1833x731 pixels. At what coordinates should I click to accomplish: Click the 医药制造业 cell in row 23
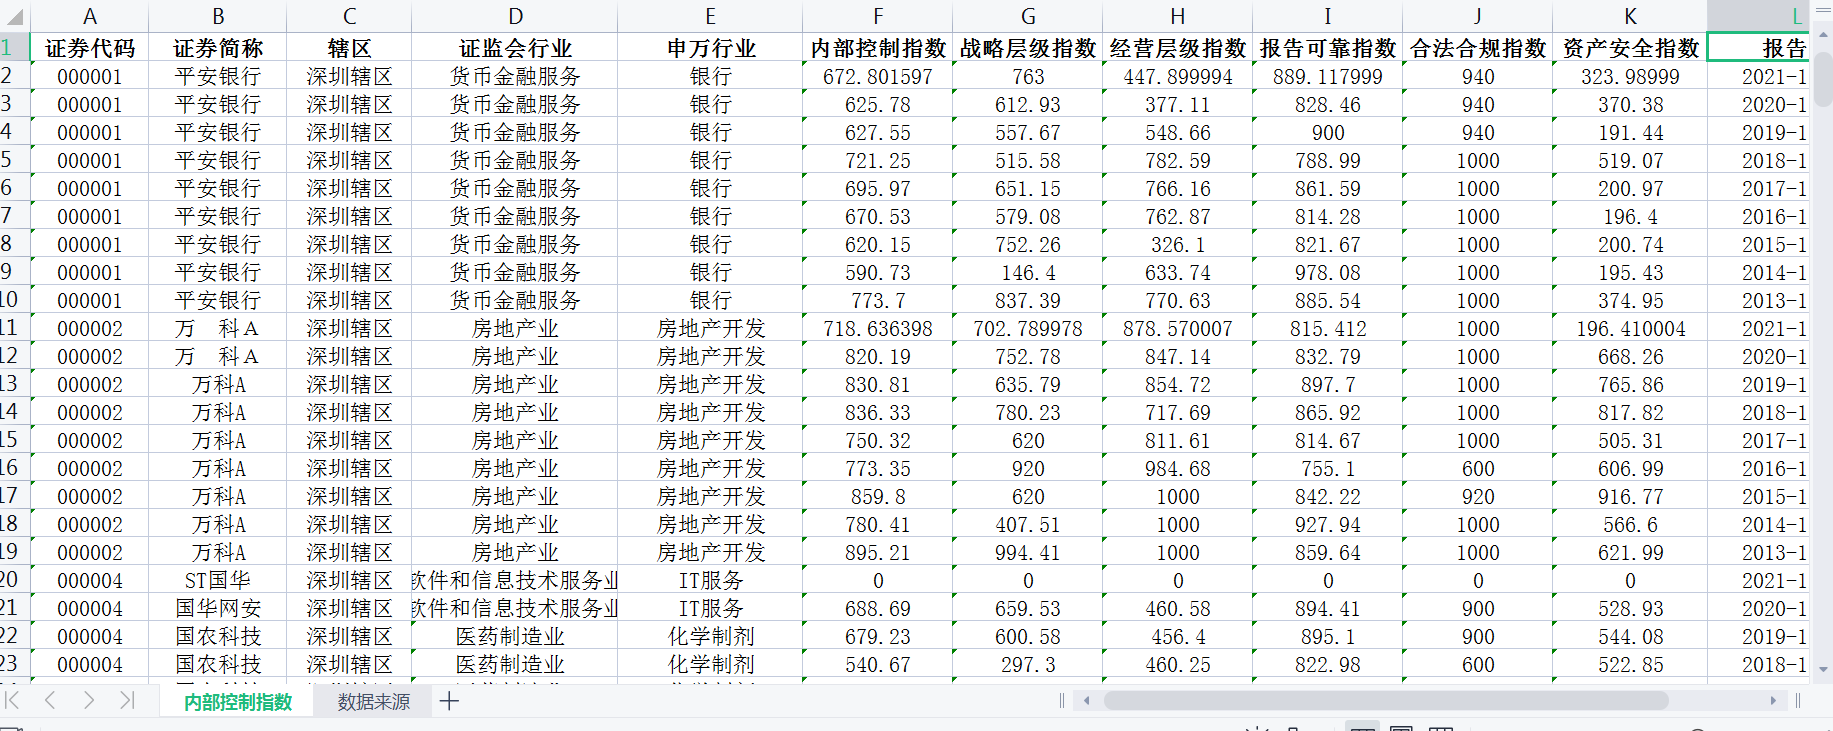515,664
